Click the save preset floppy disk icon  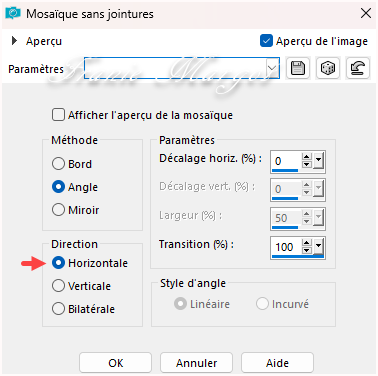pos(298,68)
